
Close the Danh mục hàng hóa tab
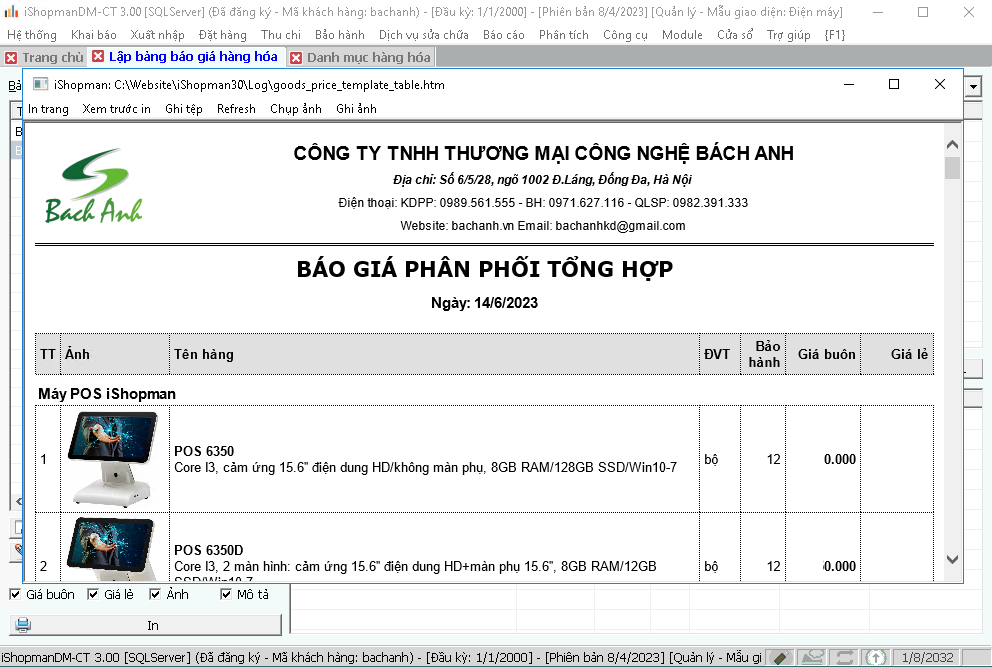click(x=295, y=58)
